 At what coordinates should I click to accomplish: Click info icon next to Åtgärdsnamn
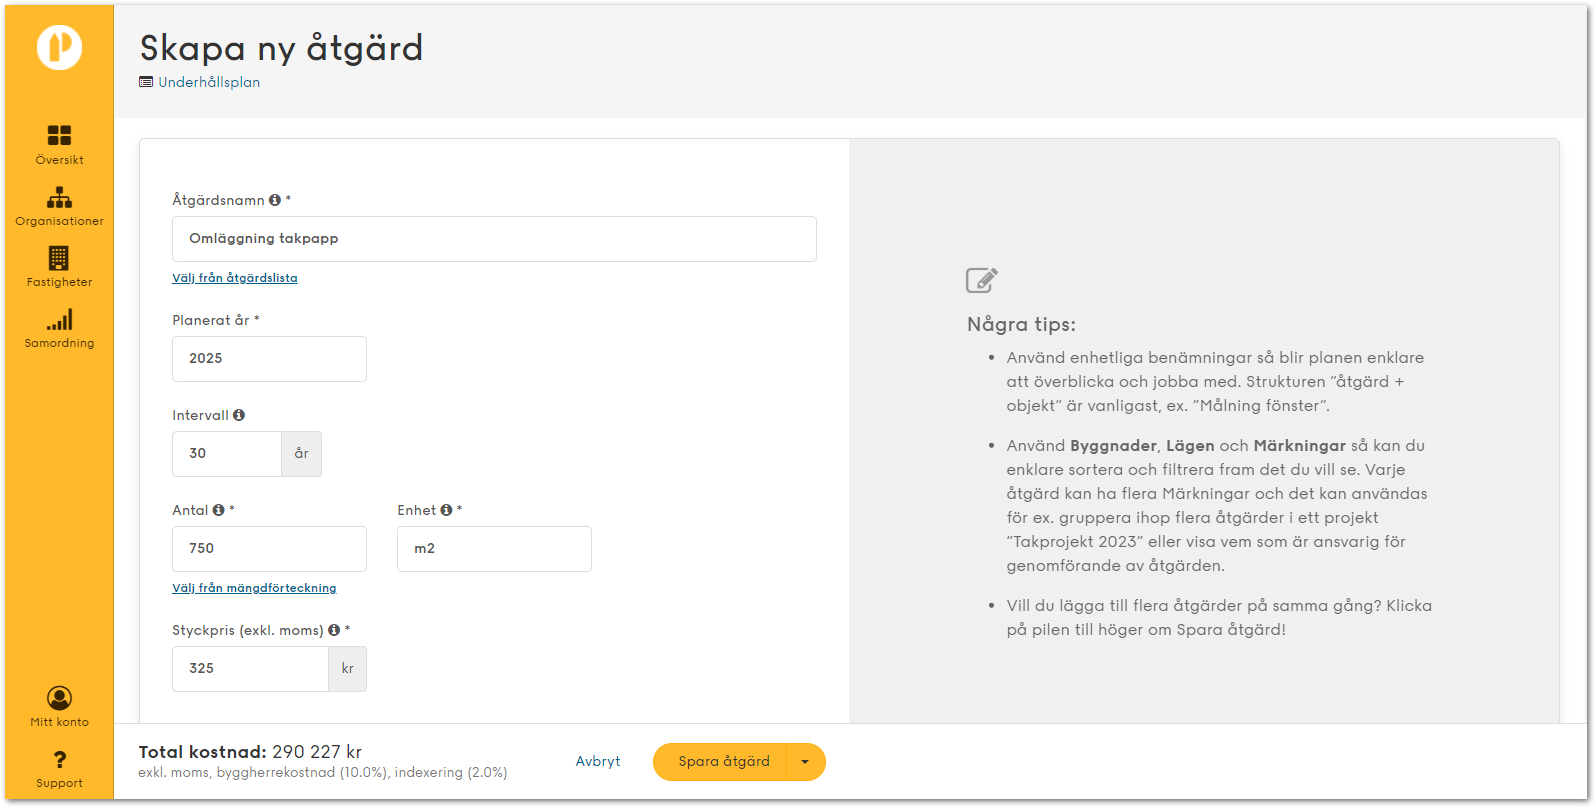click(x=275, y=200)
